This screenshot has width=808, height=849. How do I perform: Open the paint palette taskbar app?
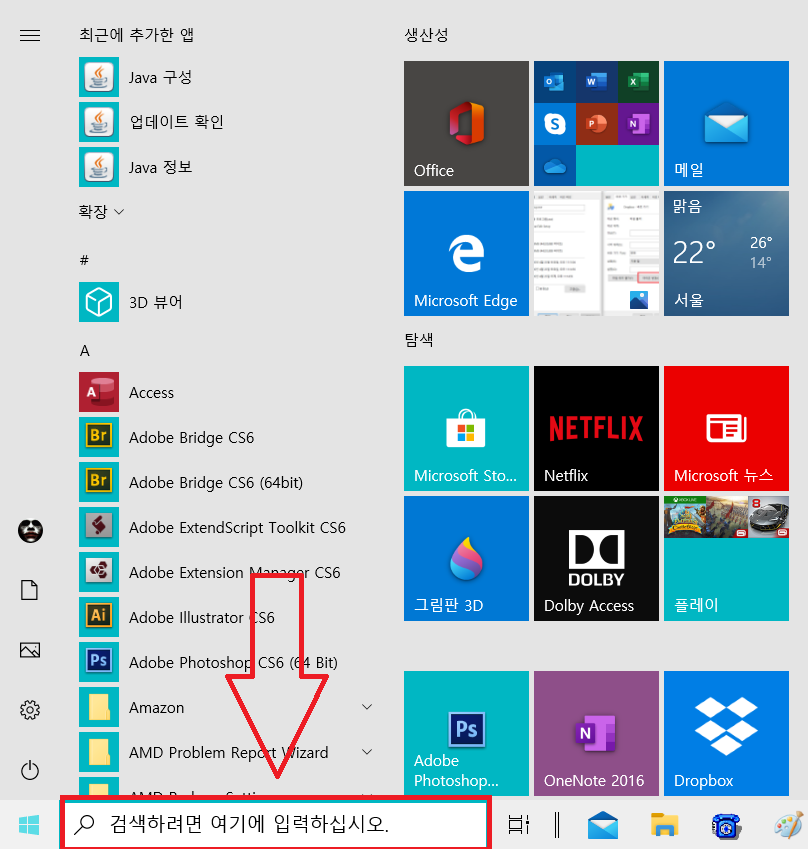(789, 825)
